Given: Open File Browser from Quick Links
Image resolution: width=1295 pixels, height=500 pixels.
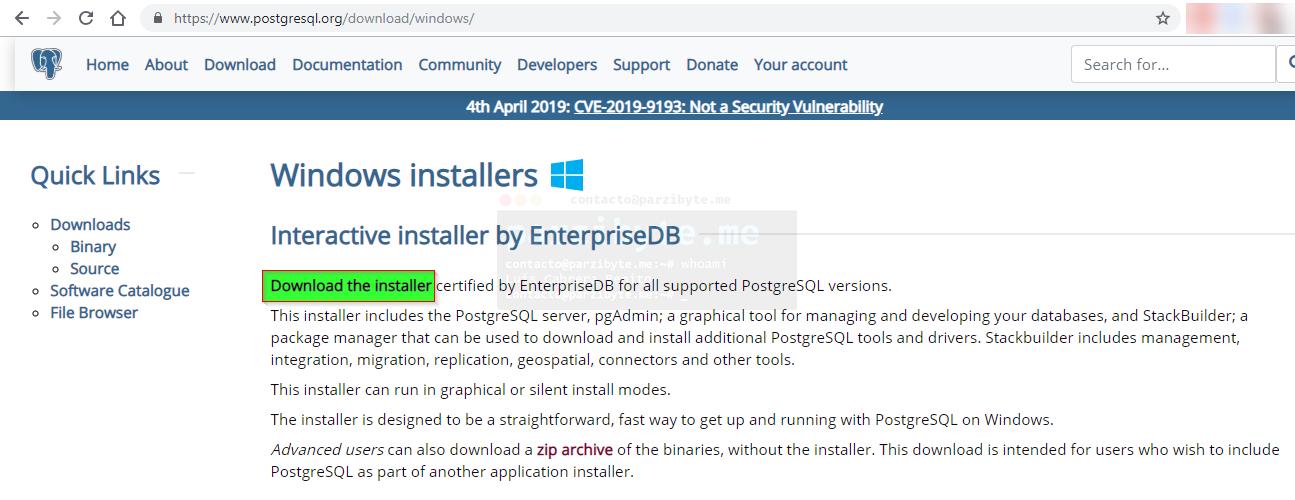Looking at the screenshot, I should click(x=94, y=313).
